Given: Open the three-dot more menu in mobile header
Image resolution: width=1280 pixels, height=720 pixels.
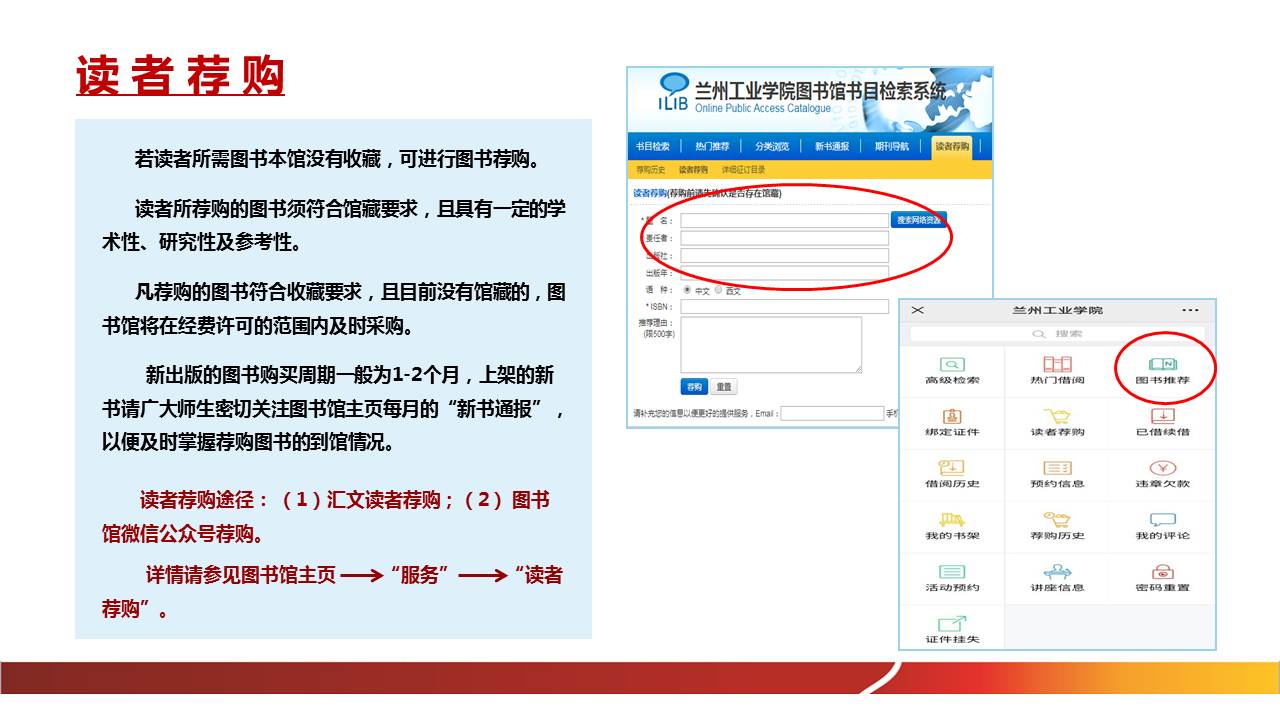Looking at the screenshot, I should click(1189, 311).
